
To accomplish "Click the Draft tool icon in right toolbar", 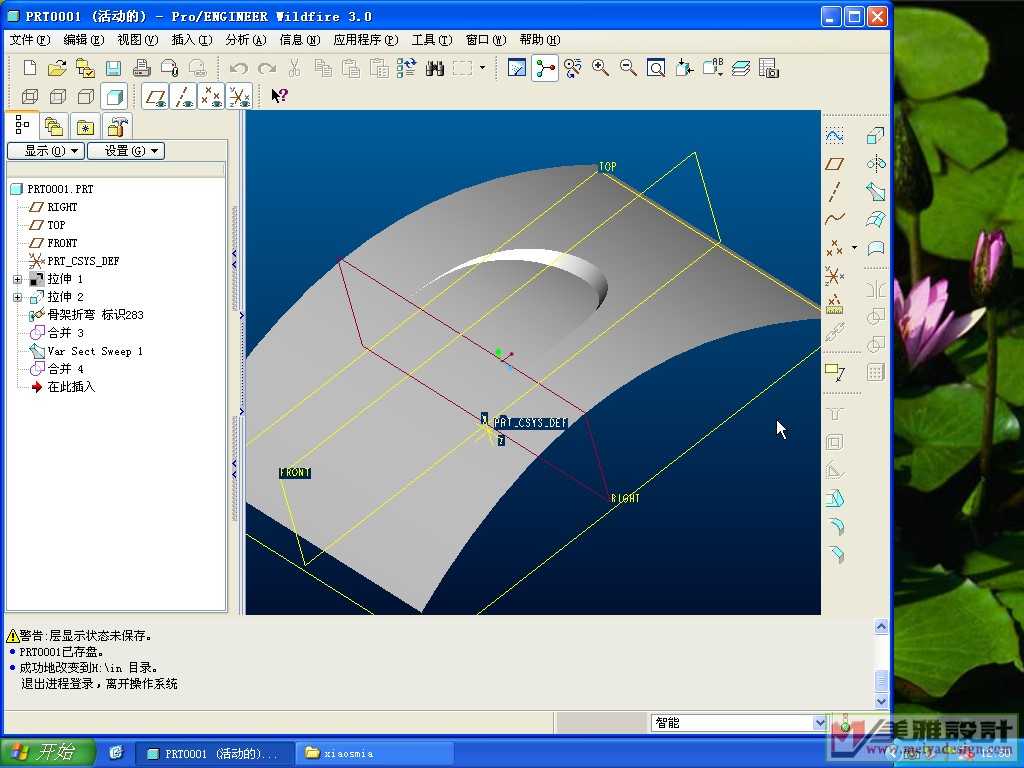I will [835, 498].
